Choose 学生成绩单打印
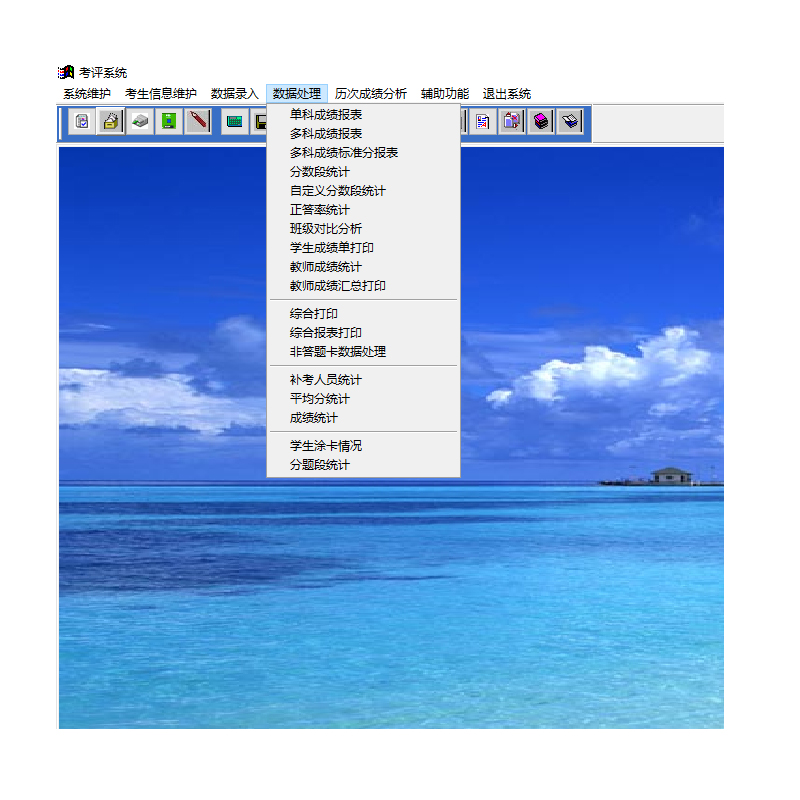 pyautogui.click(x=363, y=248)
